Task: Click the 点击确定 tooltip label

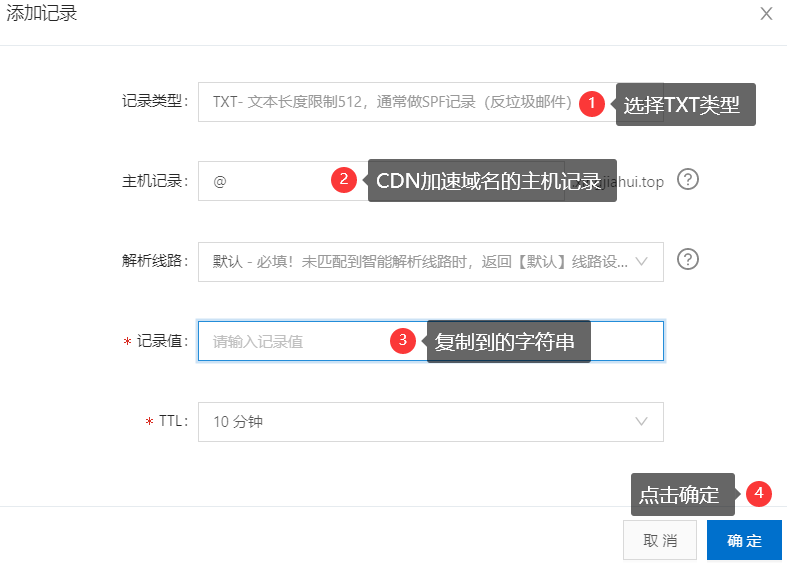Action: point(680,494)
